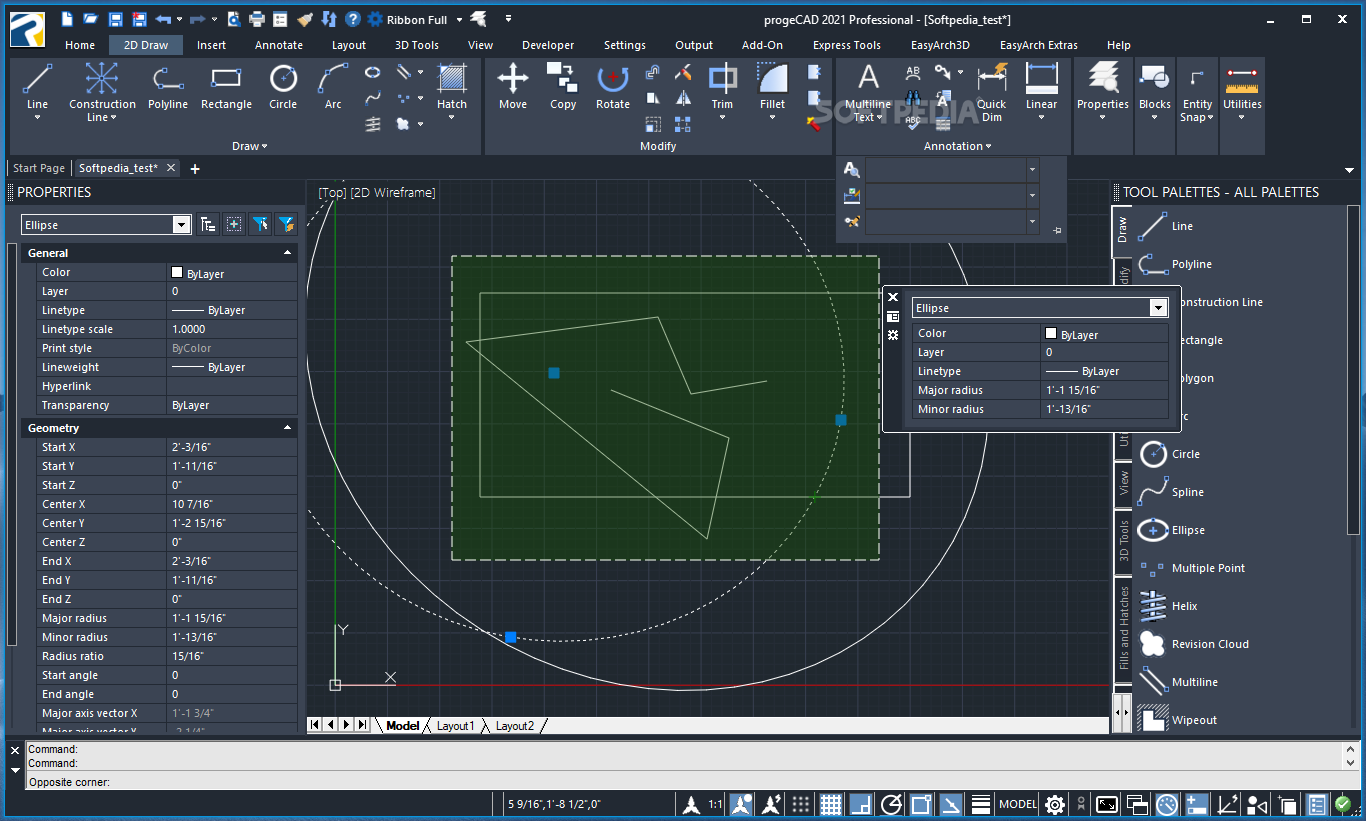Select the Copy tool in Modify panel
This screenshot has width=1366, height=821.
(563, 86)
